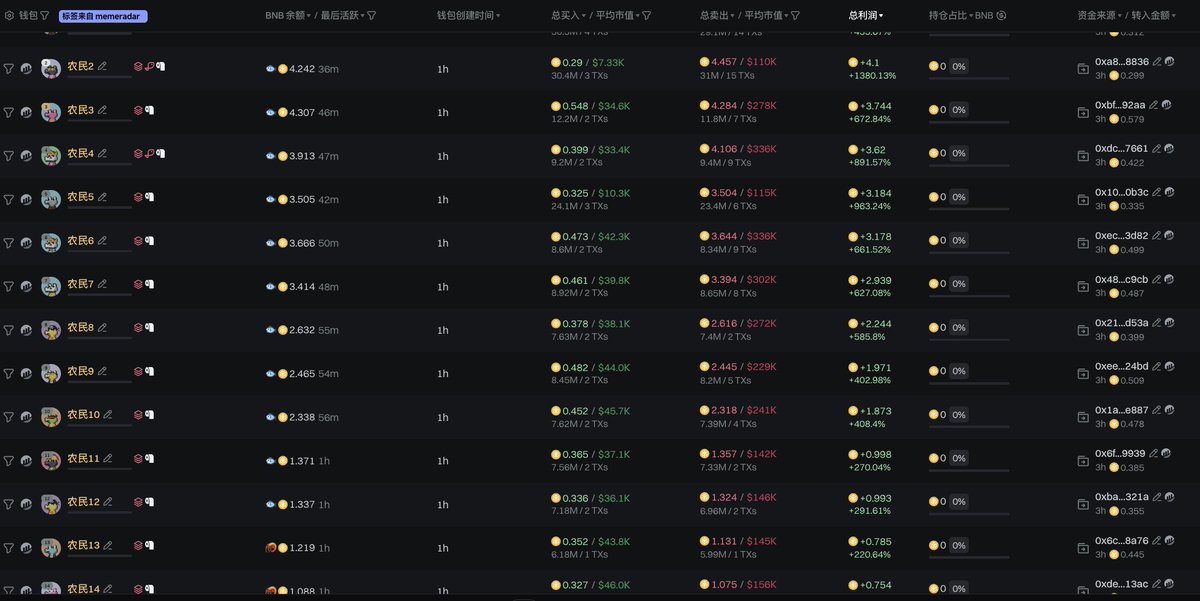Toggle the eye icon beside 3.505 balance

click(x=270, y=200)
